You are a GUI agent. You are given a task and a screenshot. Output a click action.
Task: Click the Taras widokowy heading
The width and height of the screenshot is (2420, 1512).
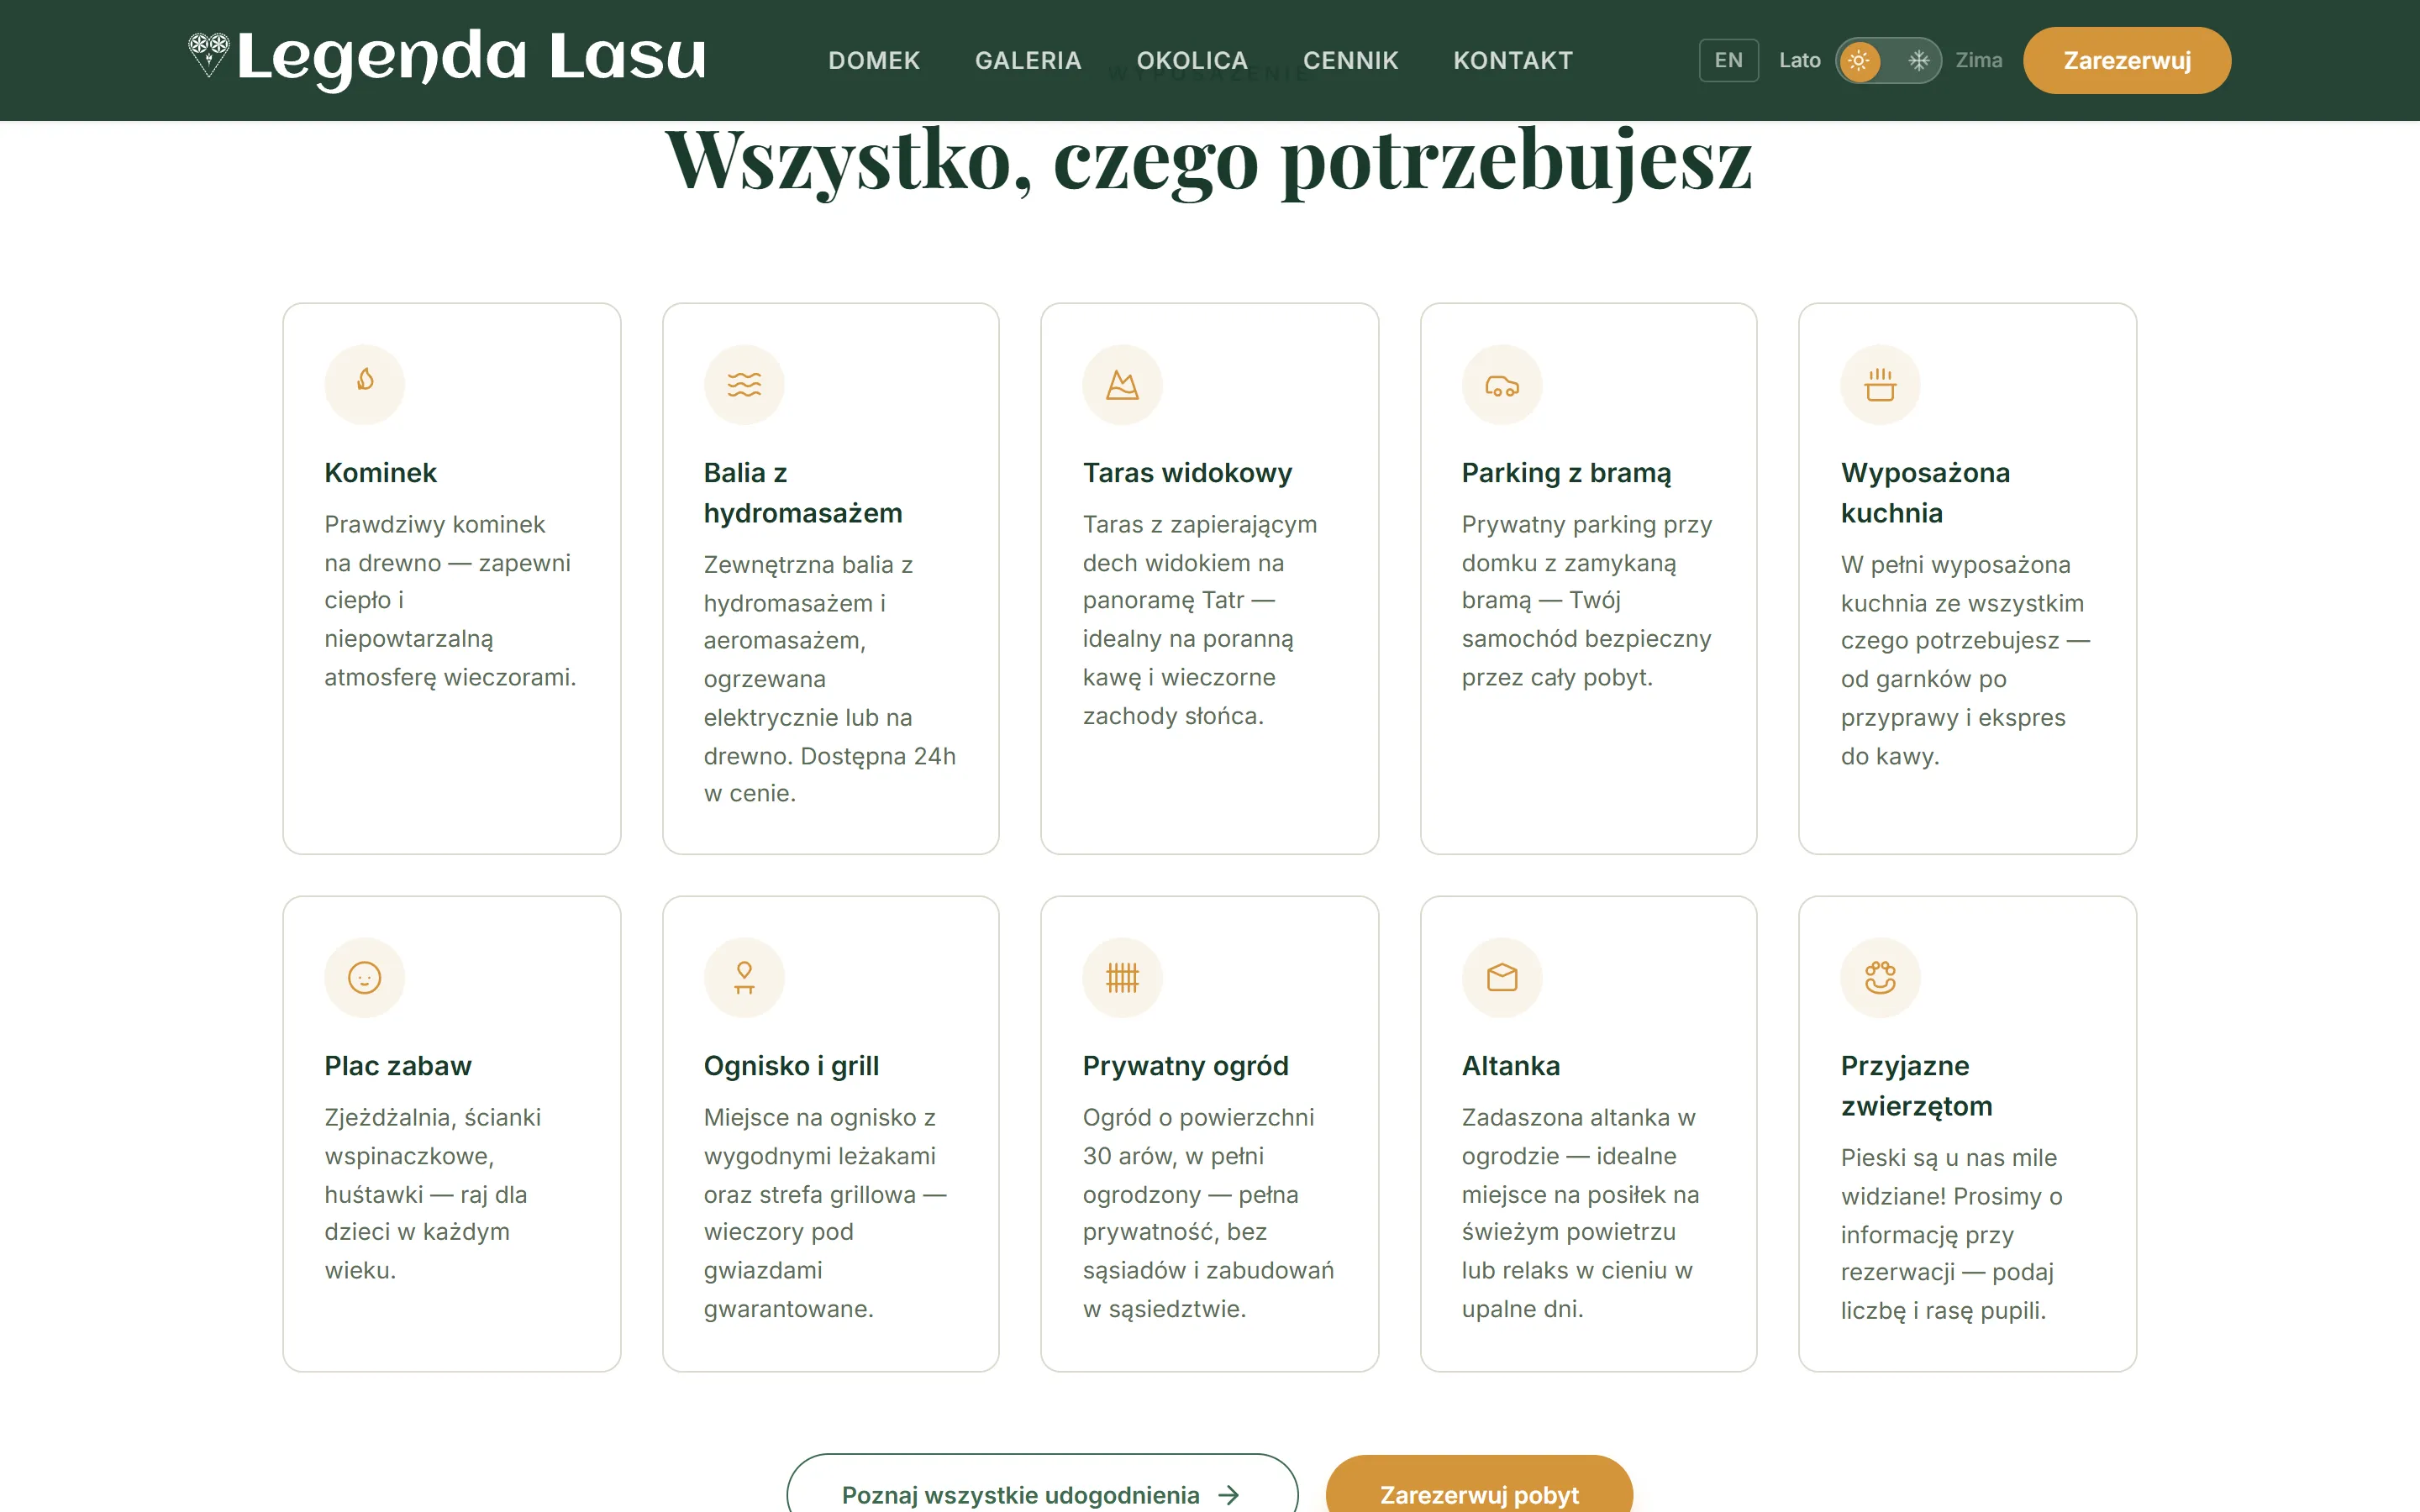click(1187, 473)
